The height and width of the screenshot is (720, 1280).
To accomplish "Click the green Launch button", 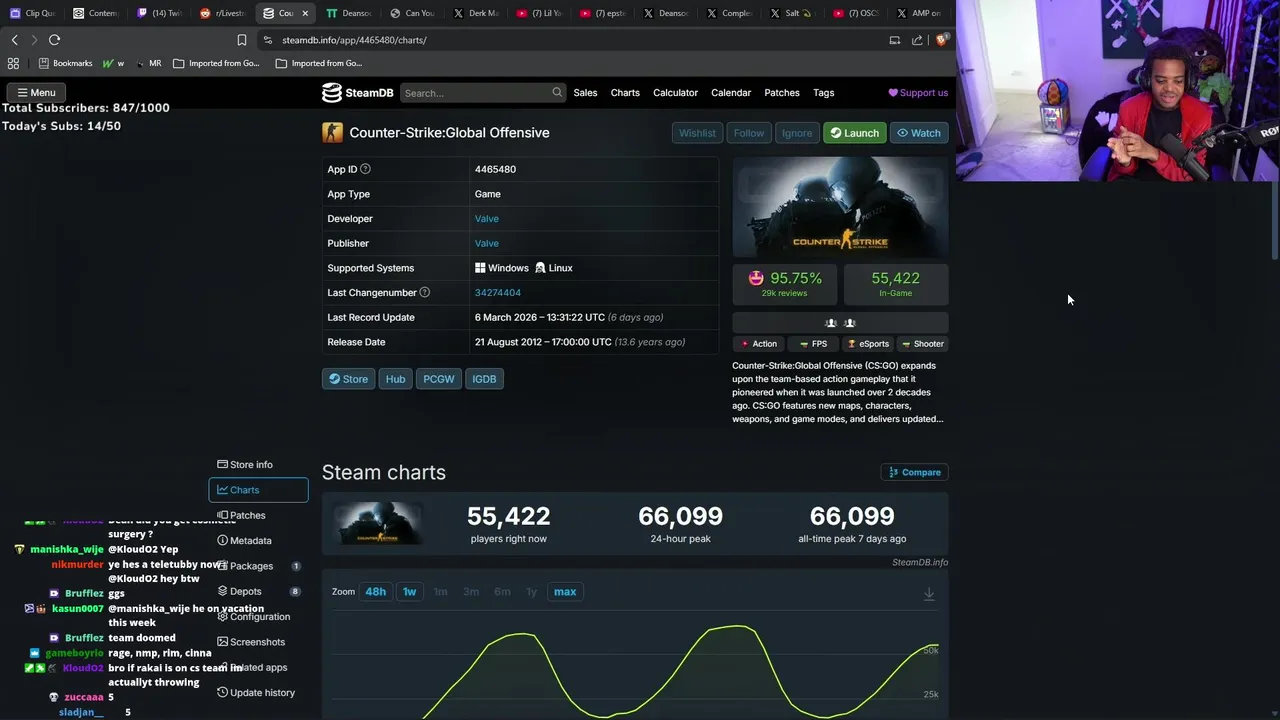I will [855, 133].
